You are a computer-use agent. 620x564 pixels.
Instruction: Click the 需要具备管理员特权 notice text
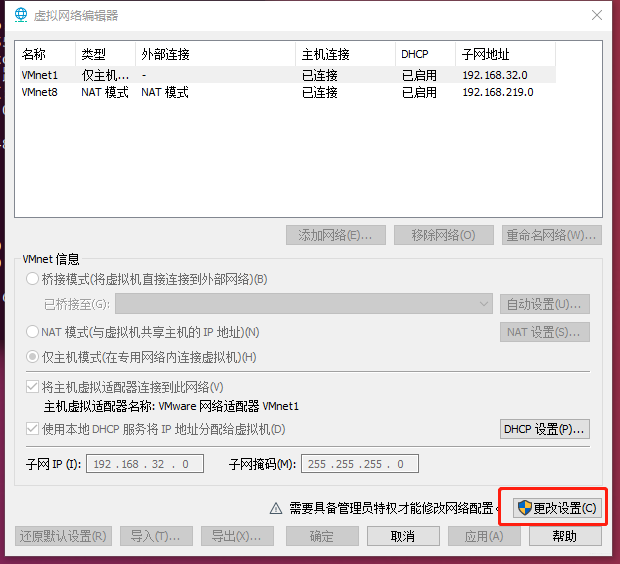pos(391,508)
